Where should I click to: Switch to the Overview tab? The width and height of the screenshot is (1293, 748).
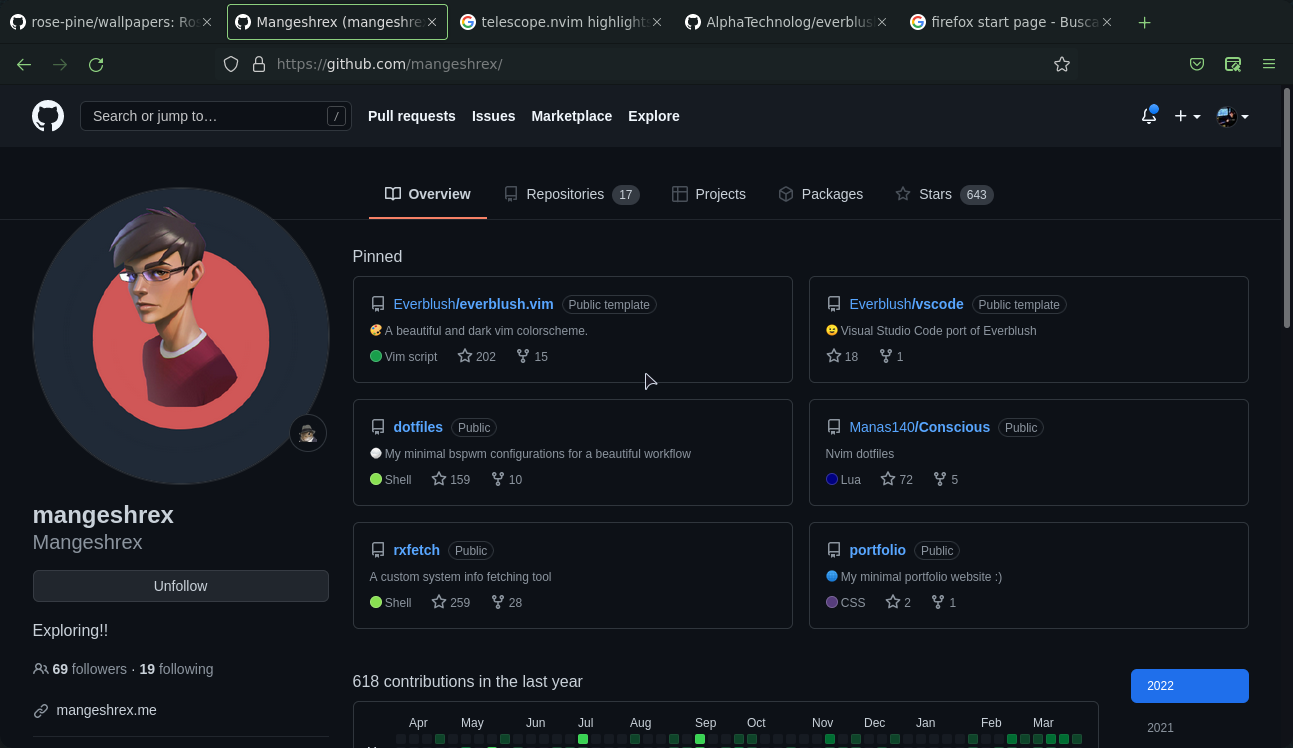coord(428,194)
